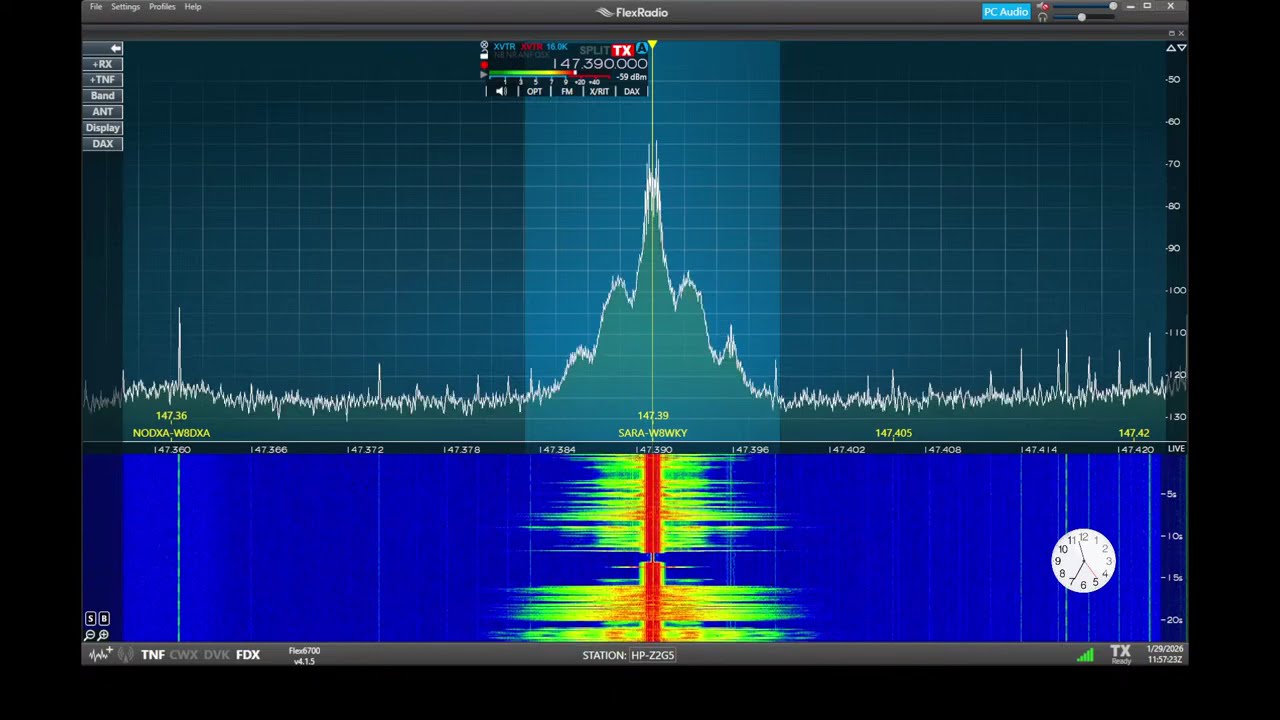Click the B band zoom button
Image resolution: width=1280 pixels, height=720 pixels.
point(104,619)
